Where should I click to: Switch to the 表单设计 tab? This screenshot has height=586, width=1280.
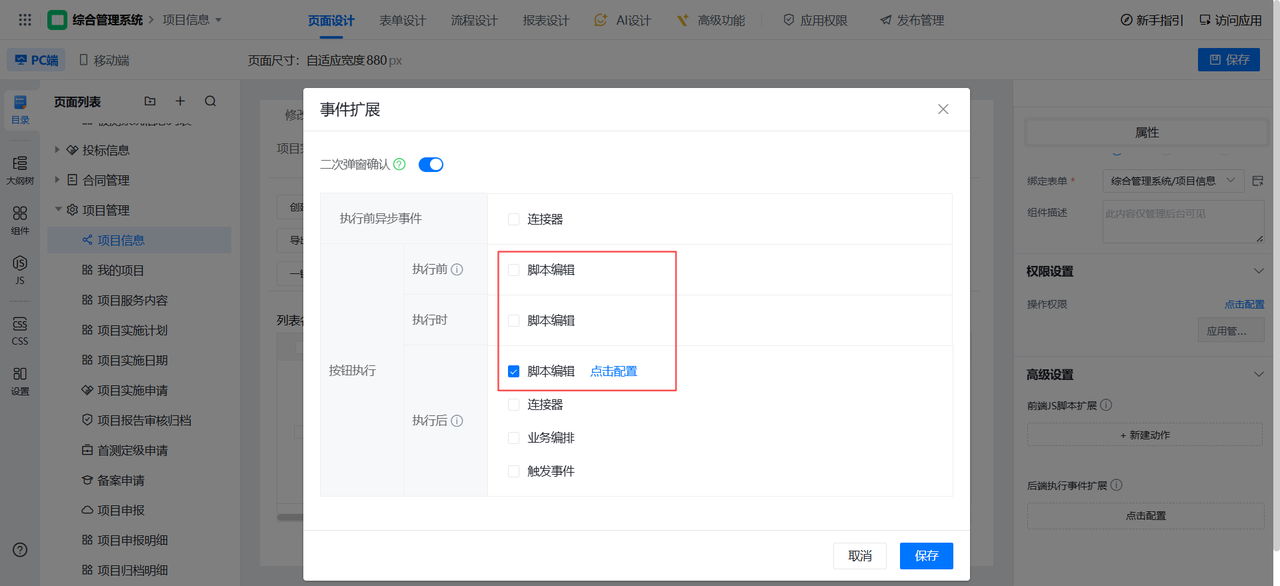click(403, 20)
